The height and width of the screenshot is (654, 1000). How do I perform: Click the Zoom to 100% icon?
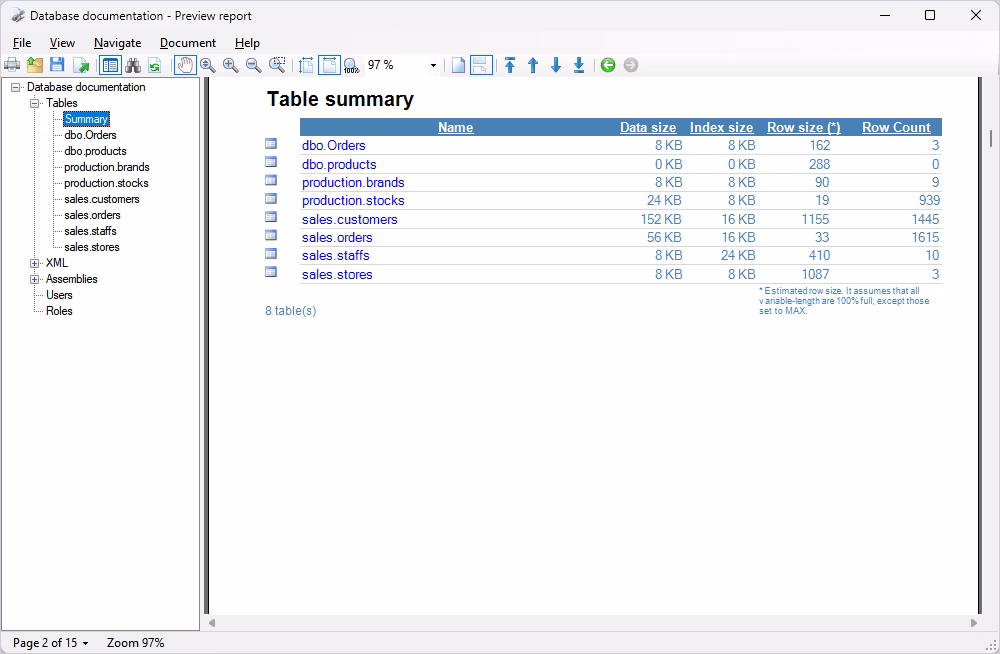351,65
